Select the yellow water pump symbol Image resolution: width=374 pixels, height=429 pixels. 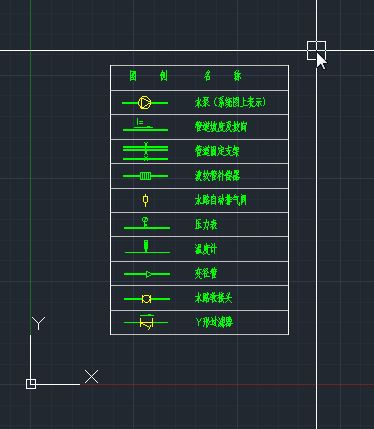(x=144, y=102)
